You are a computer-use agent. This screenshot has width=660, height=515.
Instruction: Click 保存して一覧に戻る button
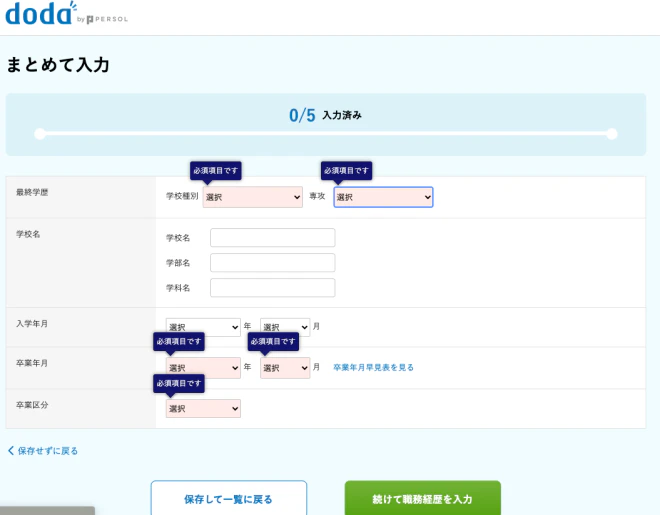tap(229, 498)
